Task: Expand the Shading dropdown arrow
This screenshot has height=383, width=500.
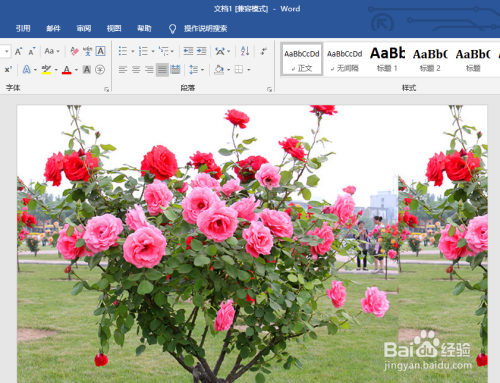Action: [228, 70]
